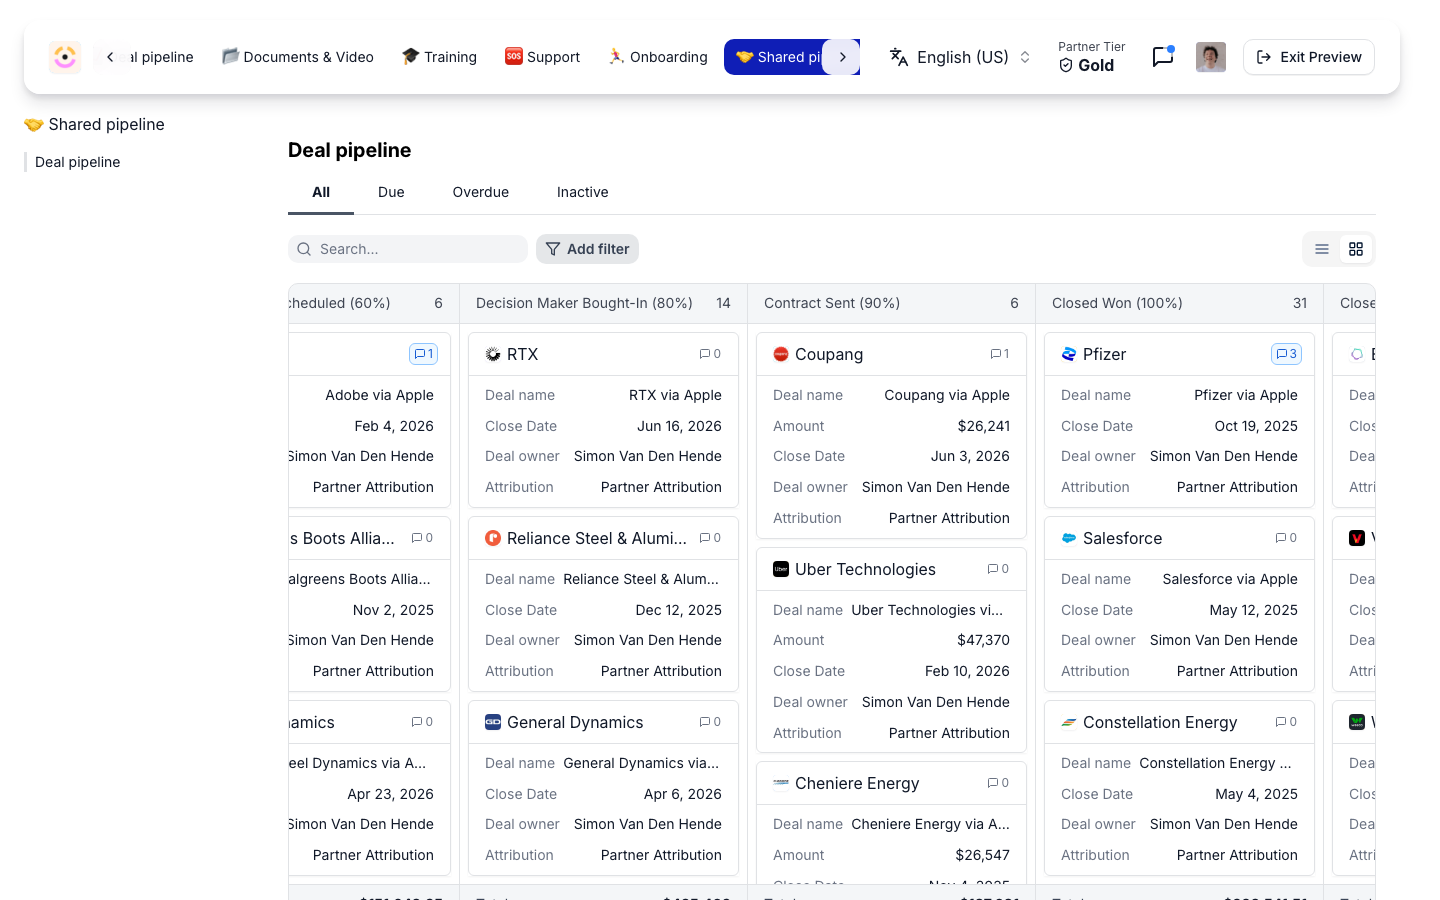Switch to list view layout
This screenshot has width=1440, height=900.
(1322, 249)
